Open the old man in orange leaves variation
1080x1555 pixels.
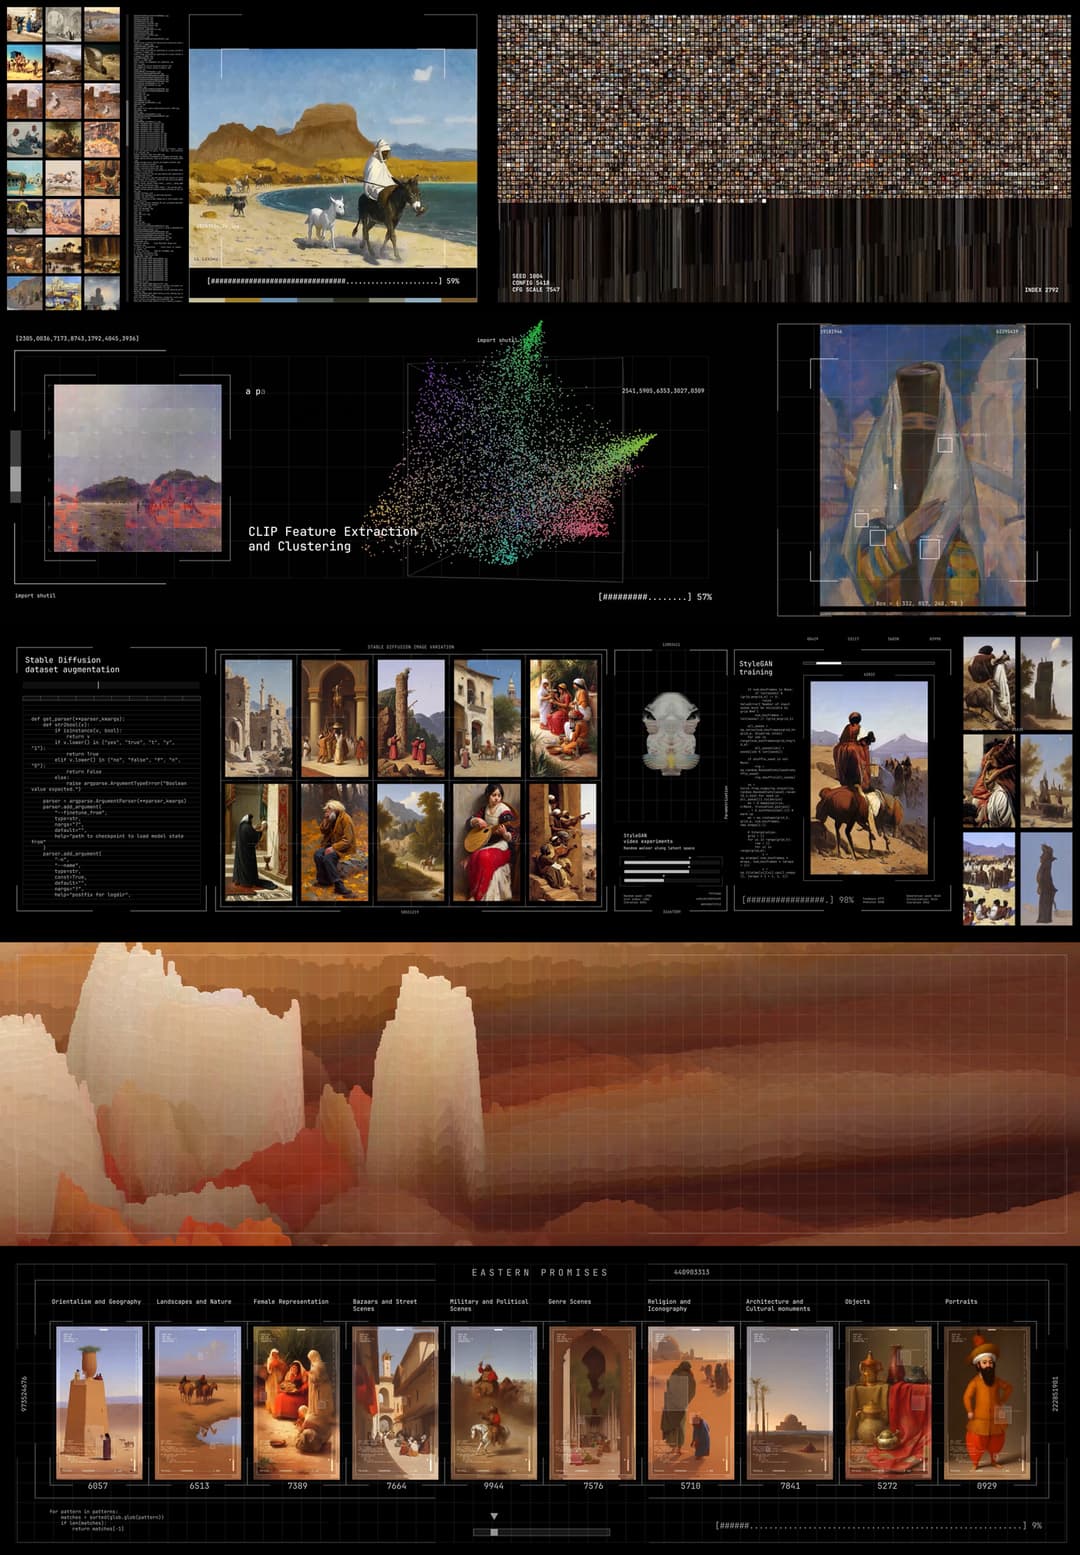click(x=335, y=842)
